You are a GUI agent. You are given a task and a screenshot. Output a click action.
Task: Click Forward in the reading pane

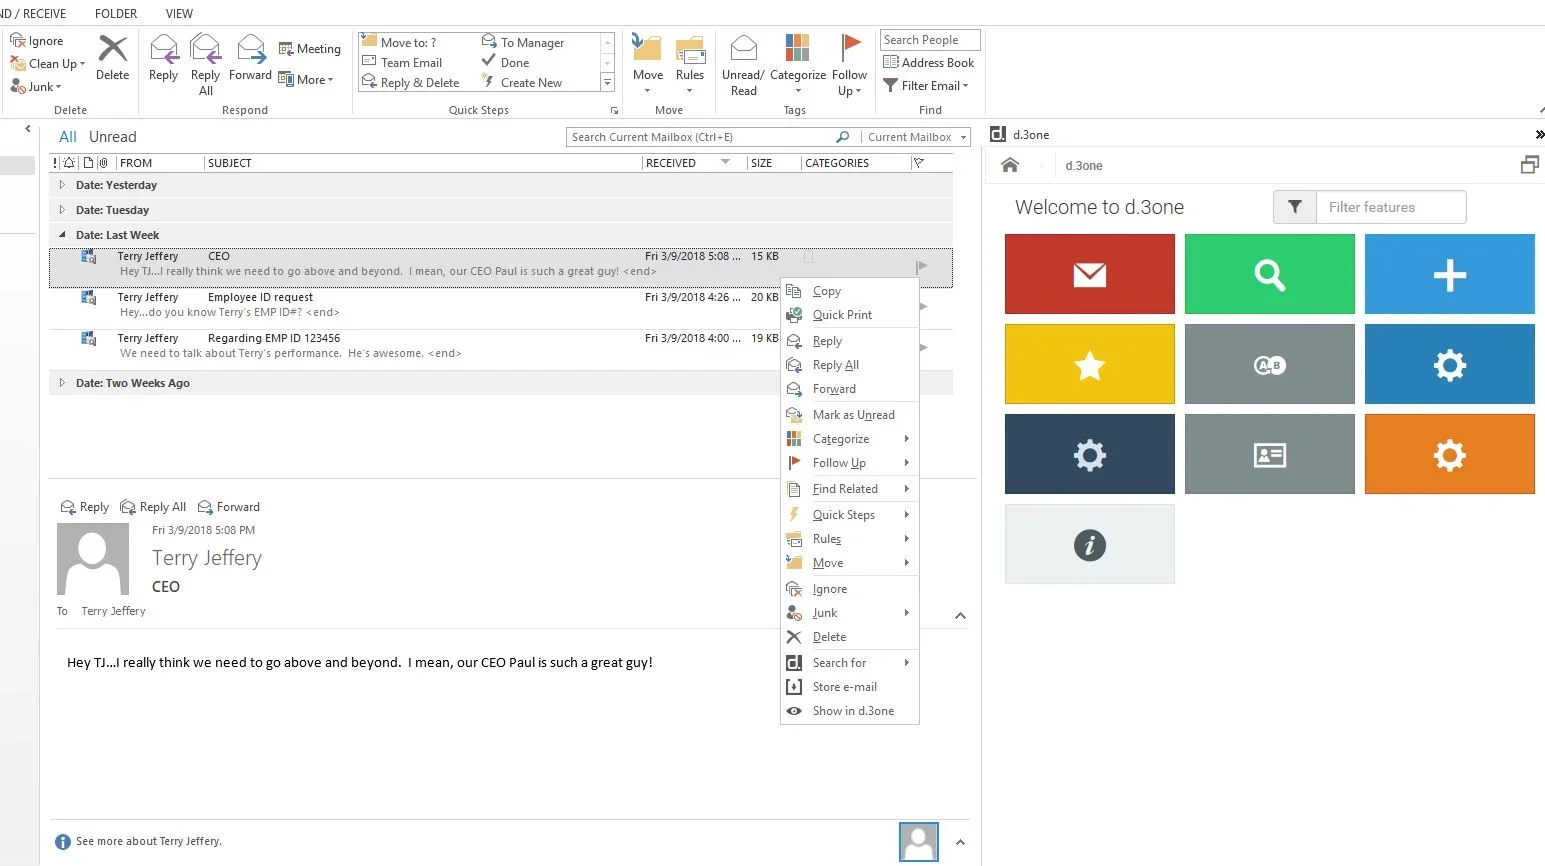pos(229,507)
